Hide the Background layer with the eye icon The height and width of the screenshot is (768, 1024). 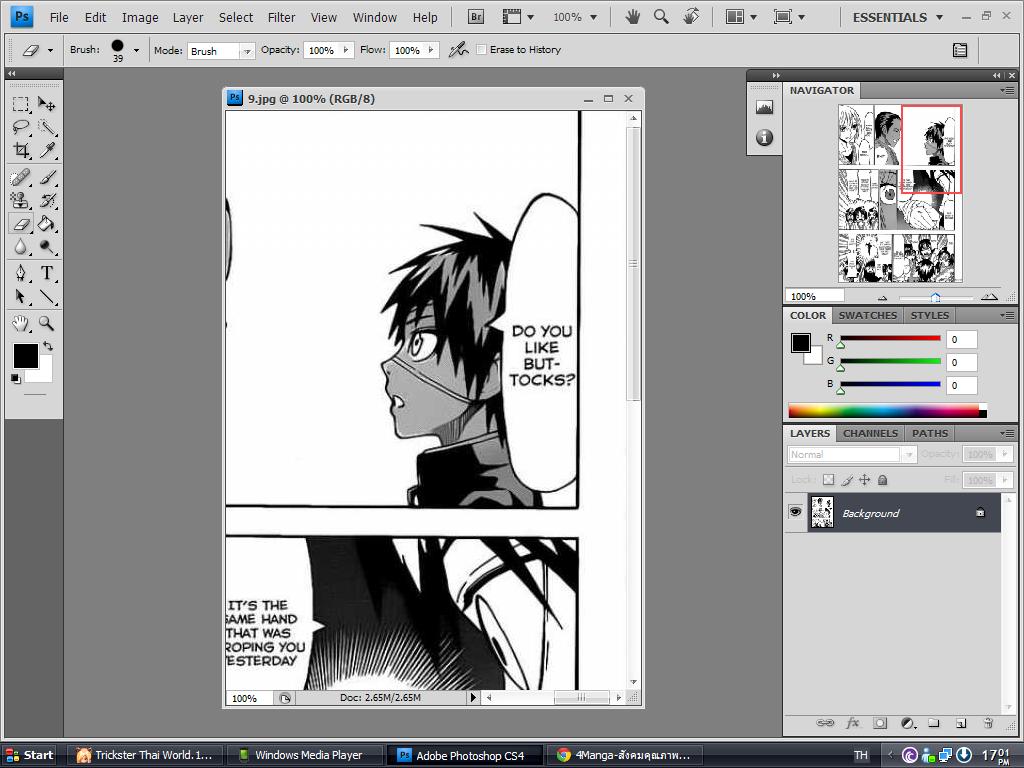coord(795,512)
